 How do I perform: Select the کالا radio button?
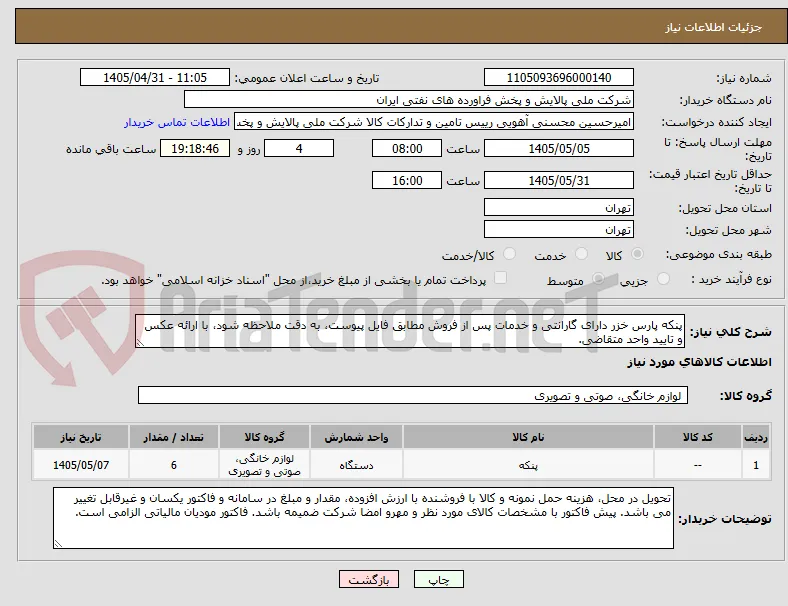tap(637, 254)
